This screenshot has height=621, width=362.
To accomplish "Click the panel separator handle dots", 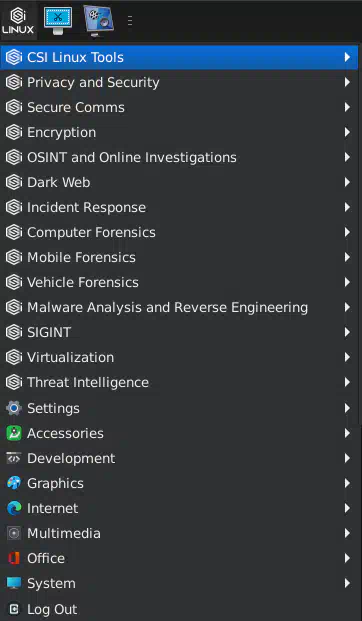I will point(130,21).
